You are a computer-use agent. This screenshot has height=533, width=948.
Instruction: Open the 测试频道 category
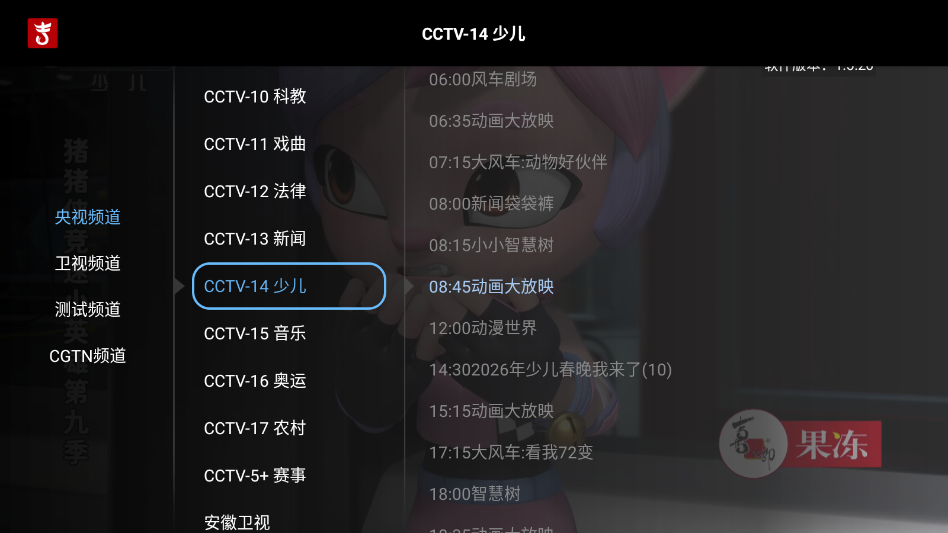pos(88,309)
